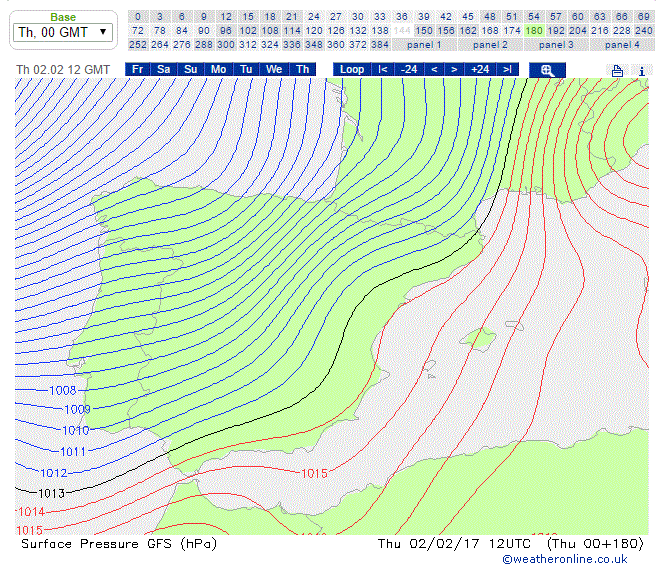The width and height of the screenshot is (667, 577).
Task: Select forecast hour 150
Action: (424, 31)
